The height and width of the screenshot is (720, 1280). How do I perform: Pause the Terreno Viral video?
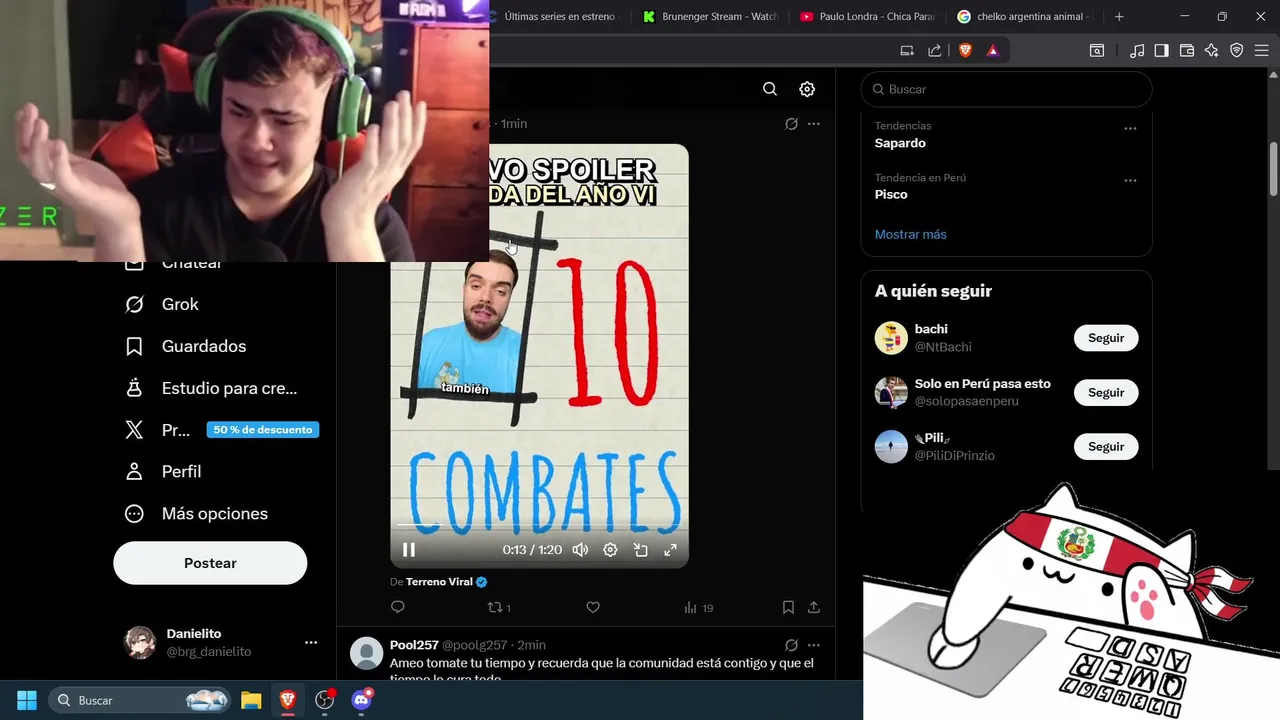(409, 549)
